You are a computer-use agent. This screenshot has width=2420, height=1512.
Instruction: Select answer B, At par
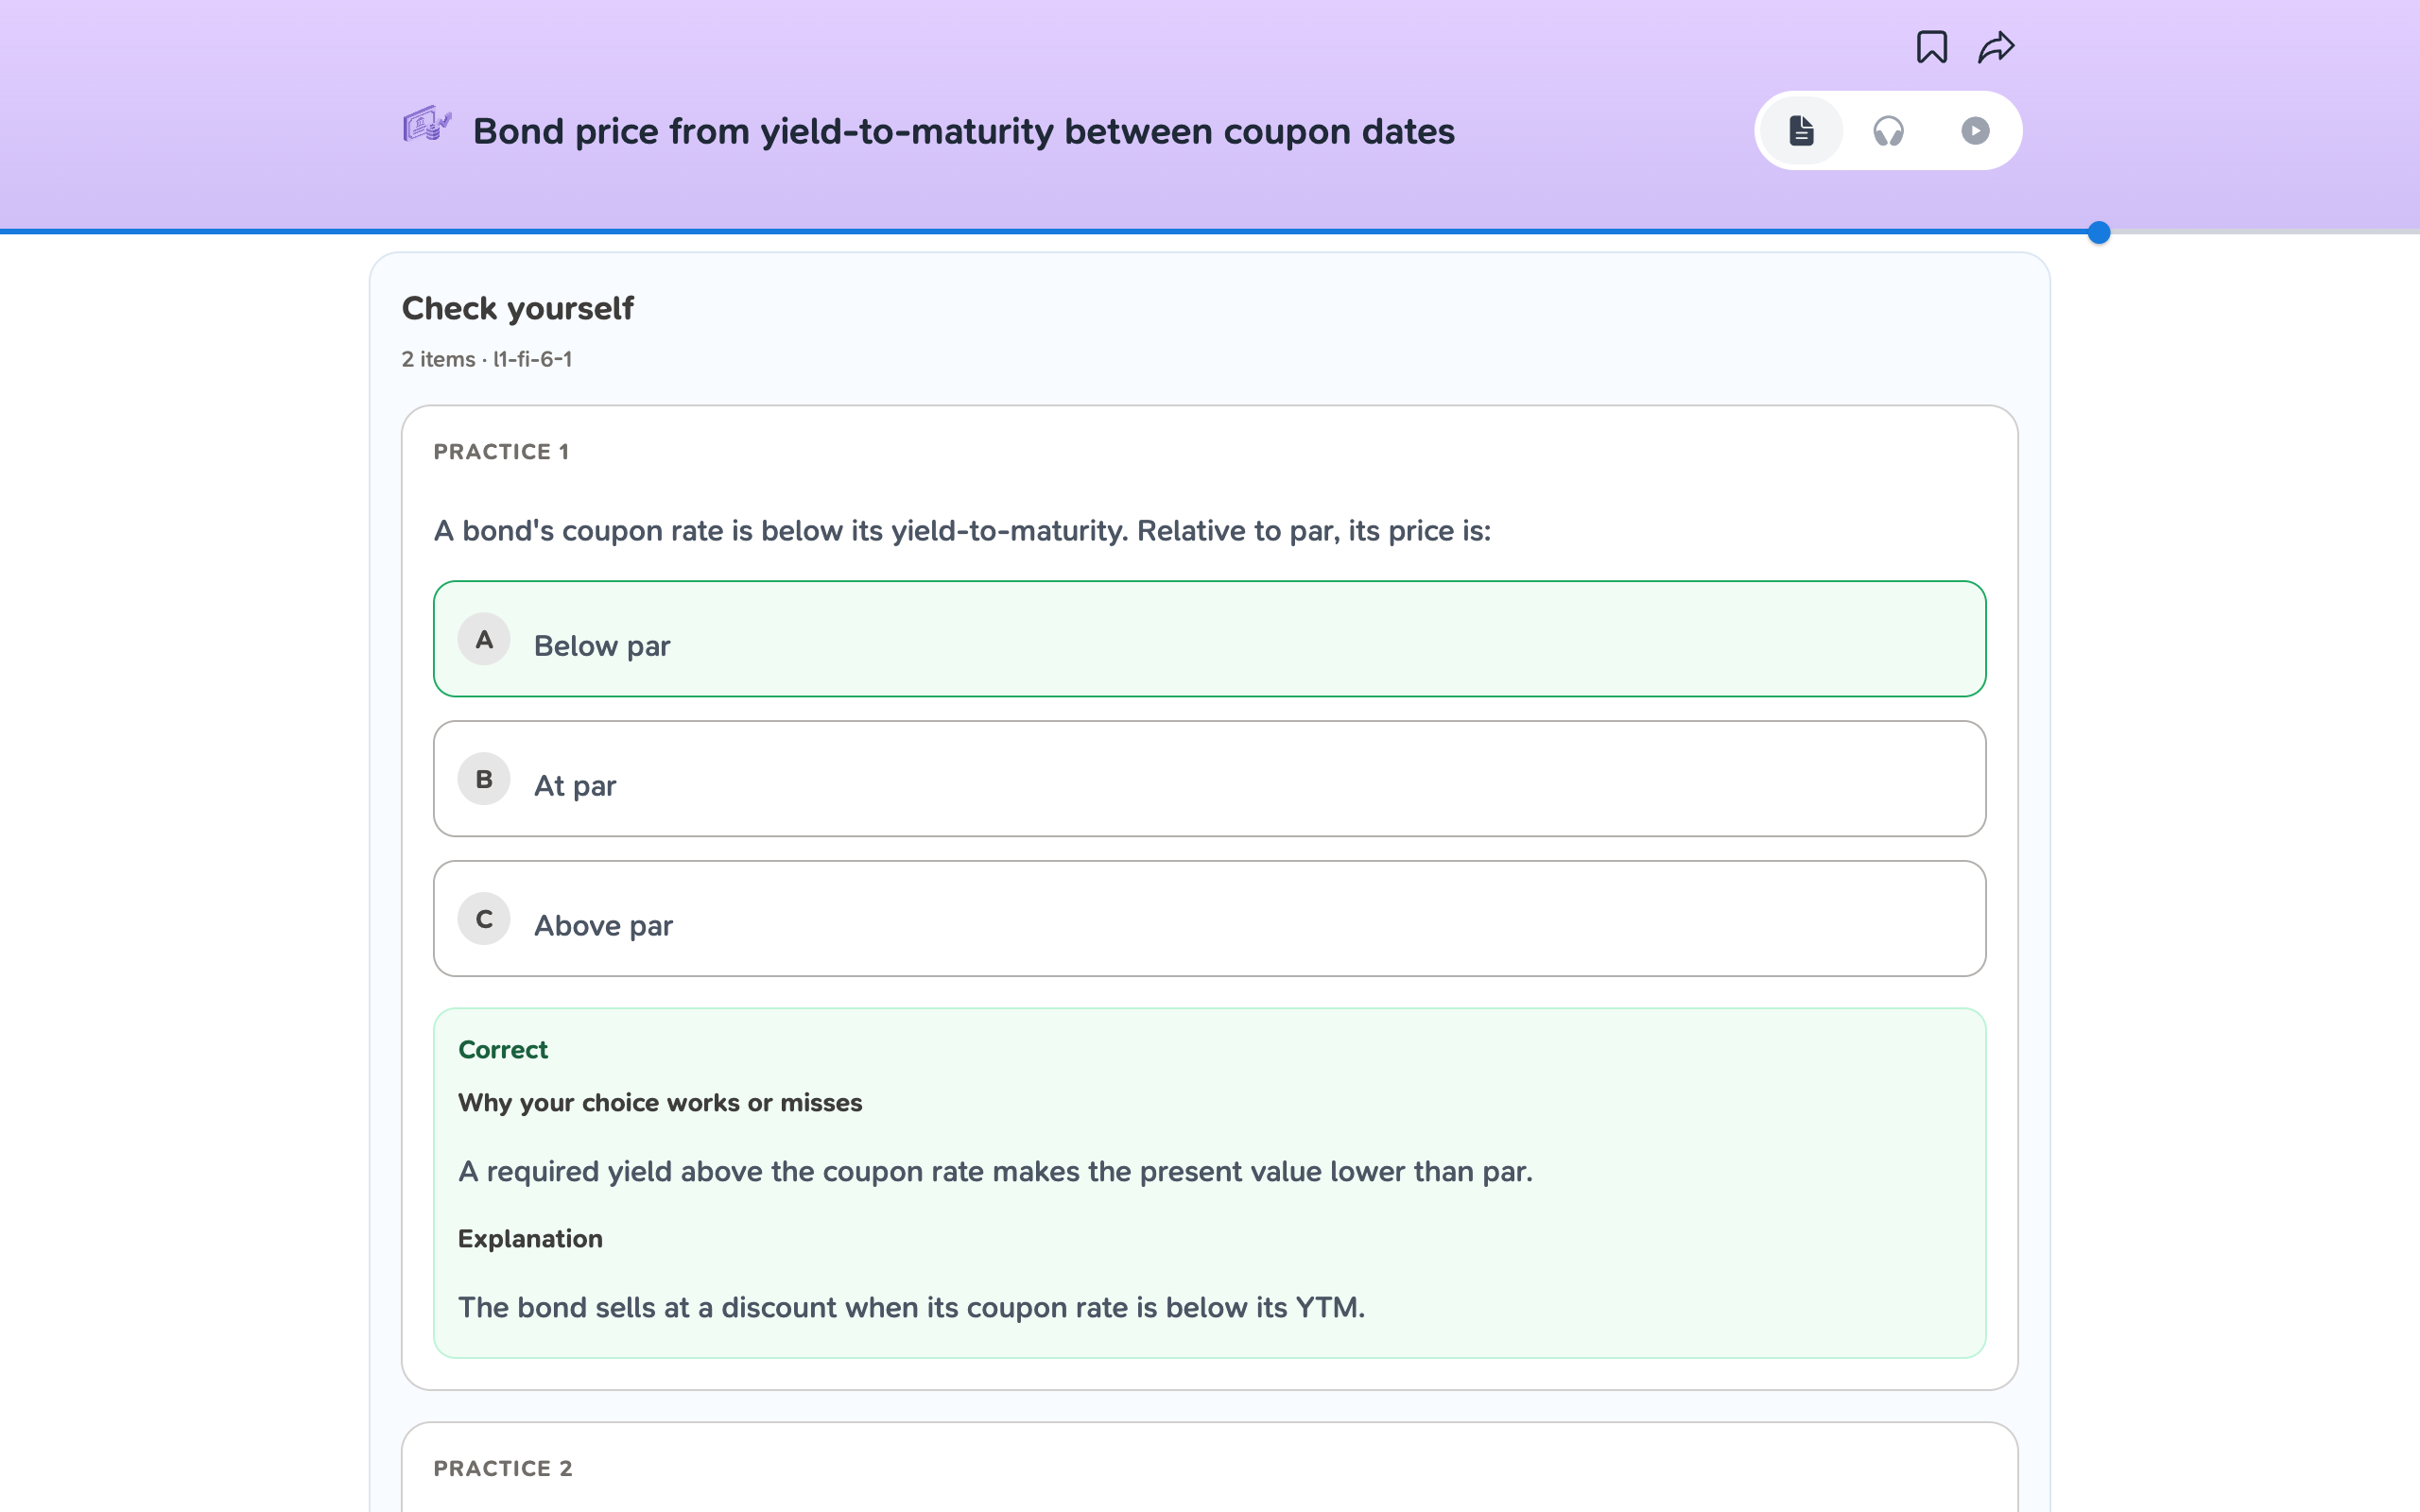click(x=1209, y=779)
